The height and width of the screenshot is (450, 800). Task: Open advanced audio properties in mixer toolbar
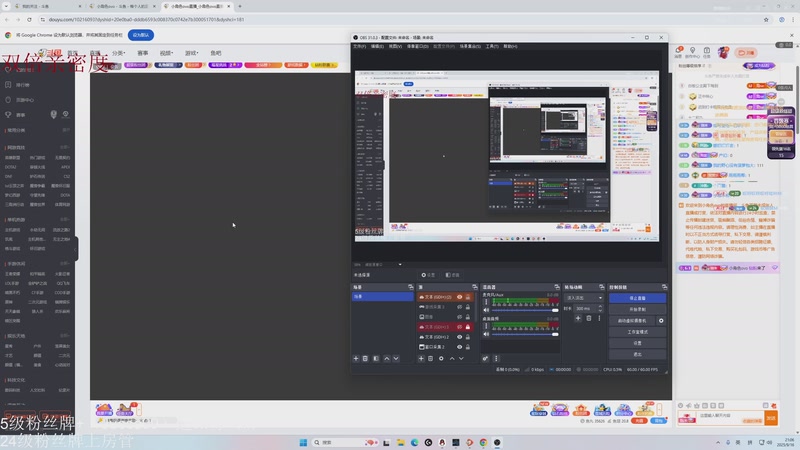pyautogui.click(x=485, y=359)
